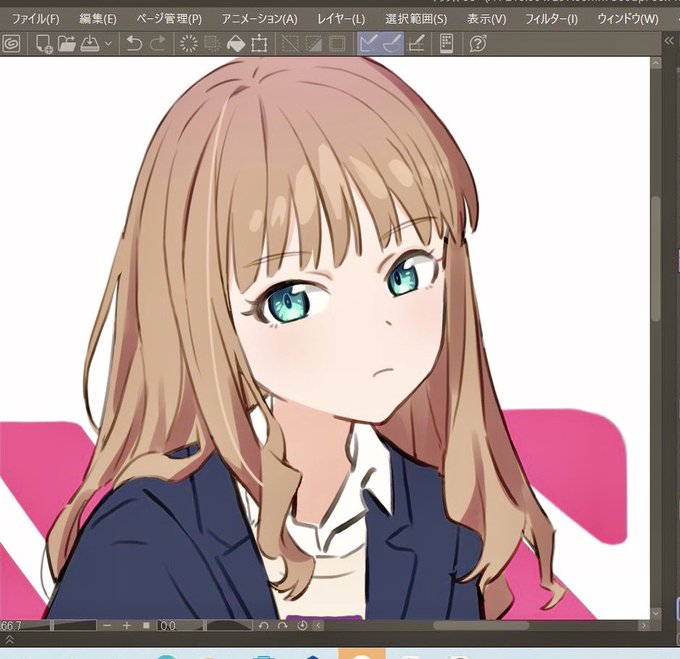
Task: Open the ページ管理(P) menu
Action: (x=169, y=19)
